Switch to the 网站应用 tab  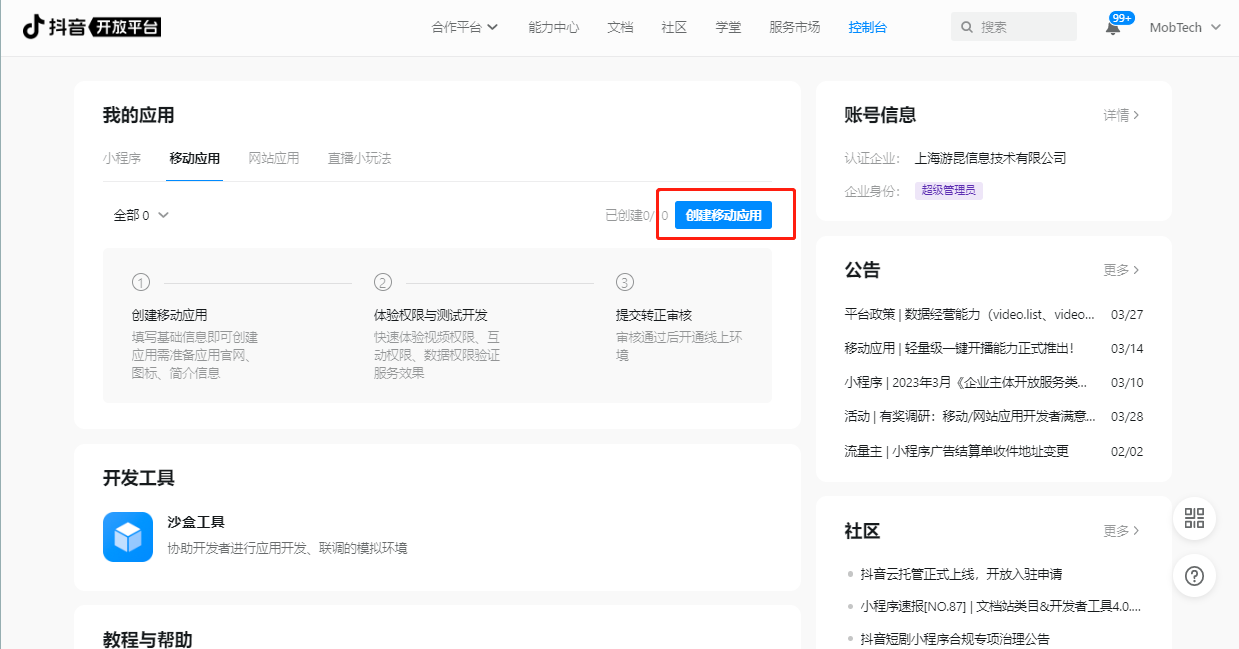click(274, 158)
